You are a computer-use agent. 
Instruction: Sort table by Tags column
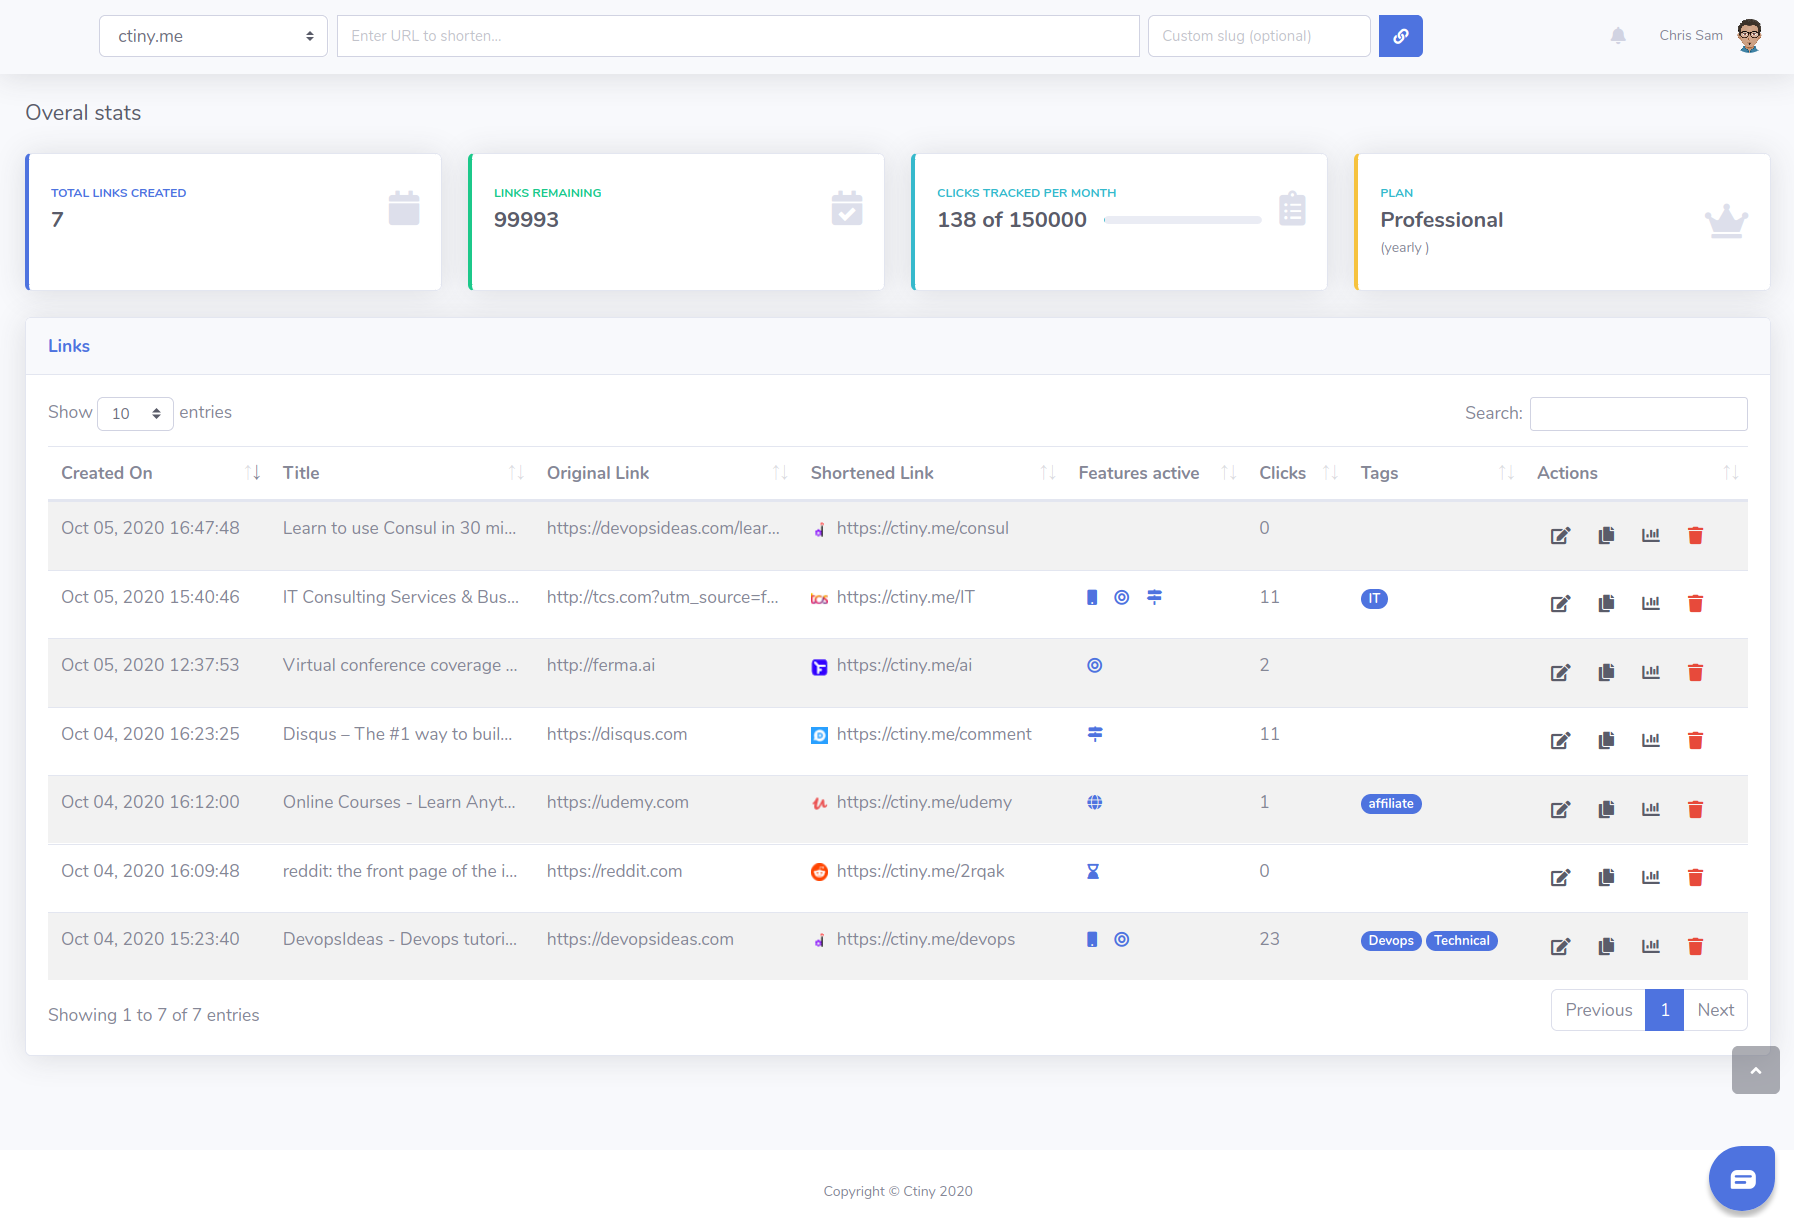point(1436,473)
